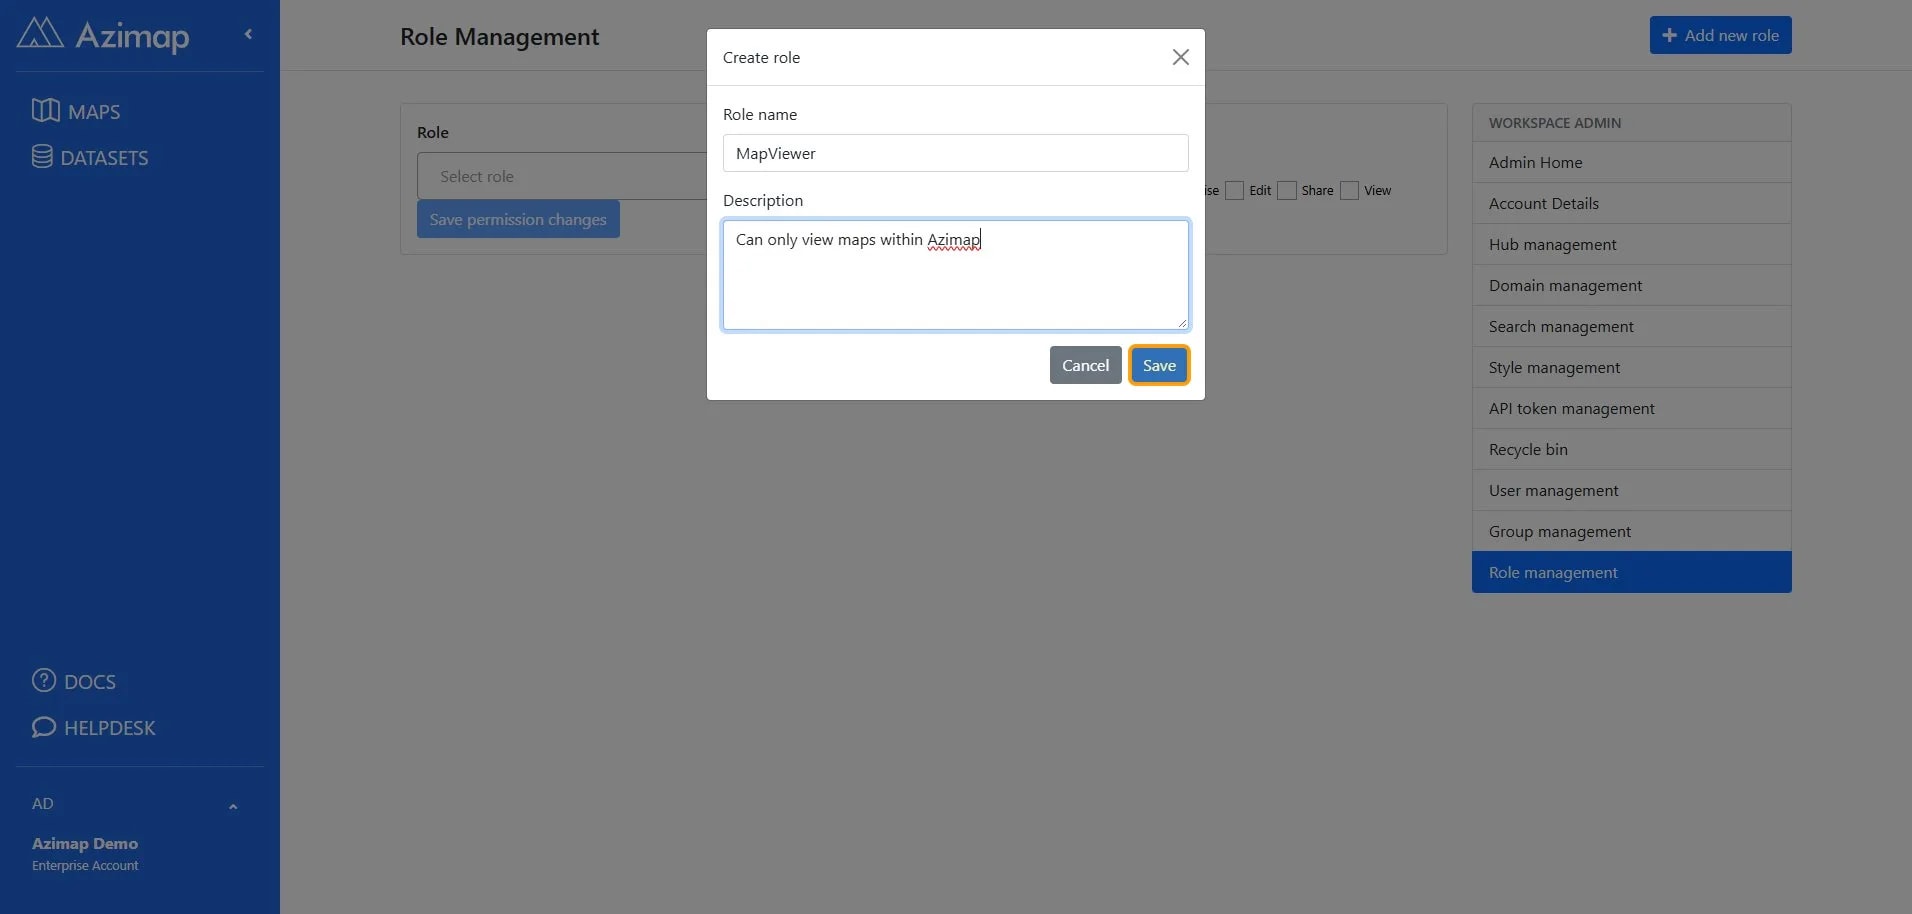Collapse the sidebar with the arrow icon
This screenshot has width=1912, height=914.
pyautogui.click(x=248, y=34)
